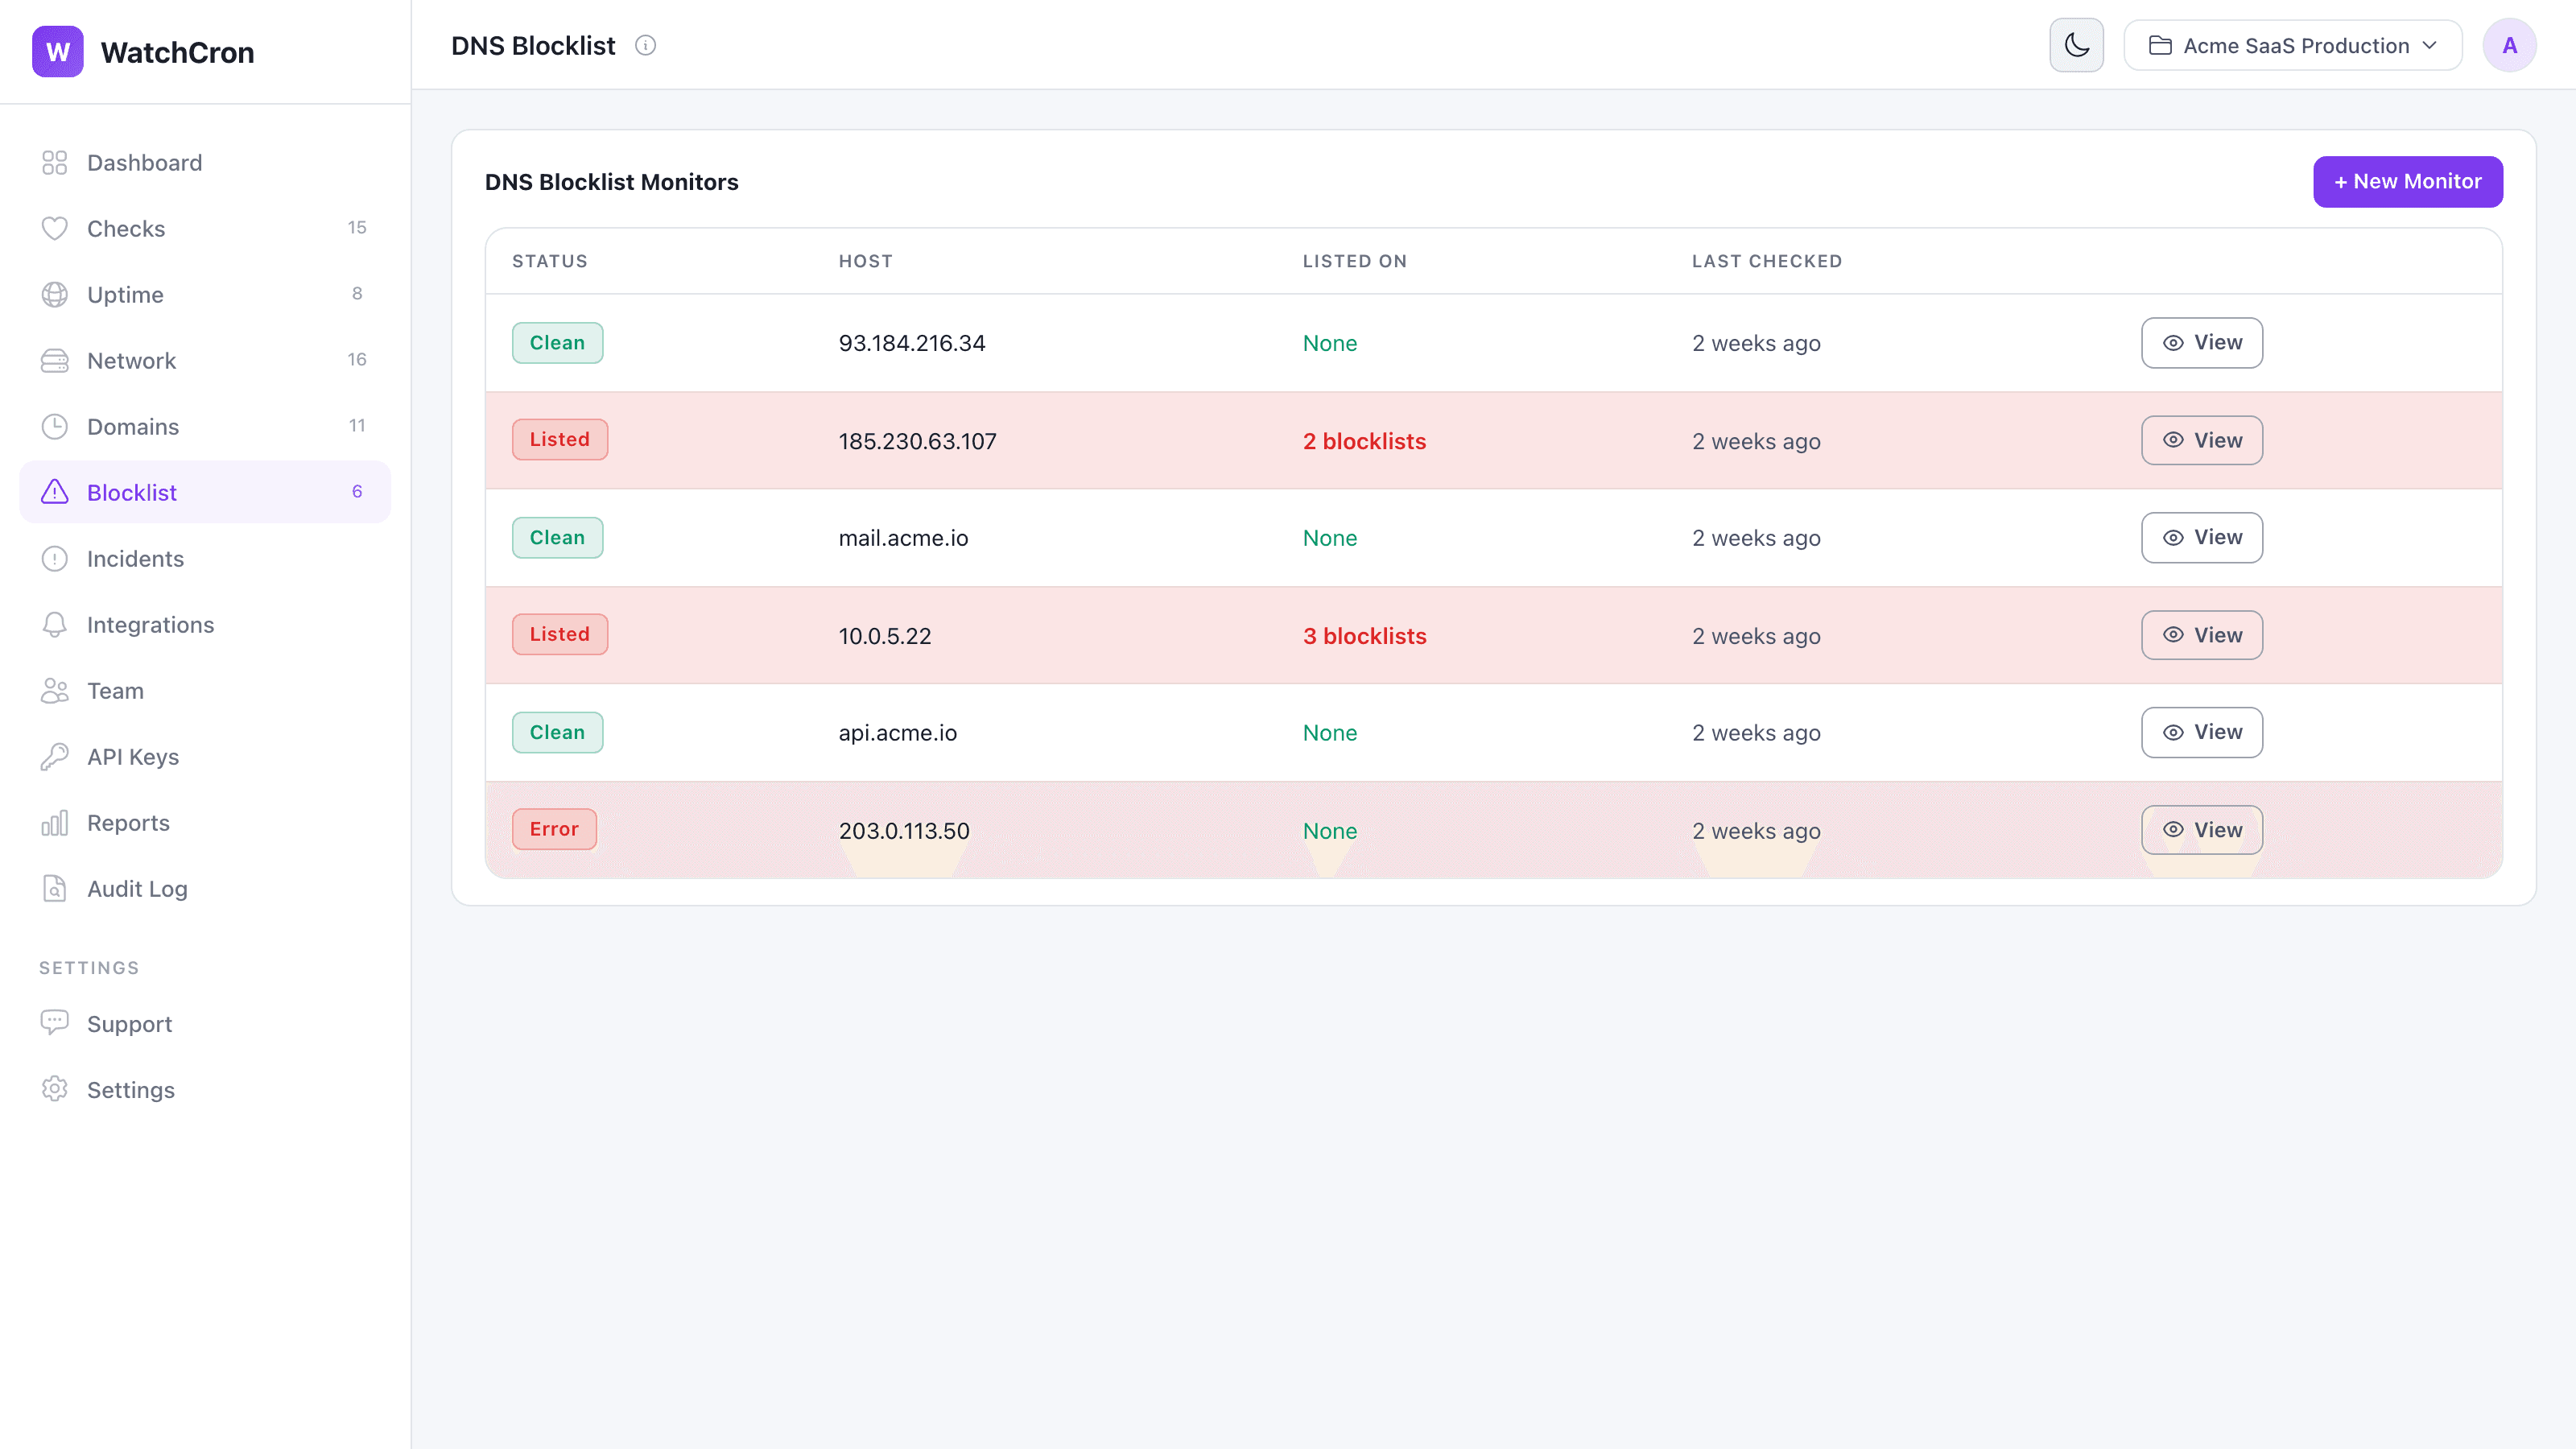Go to Dashboard page

pyautogui.click(x=205, y=163)
